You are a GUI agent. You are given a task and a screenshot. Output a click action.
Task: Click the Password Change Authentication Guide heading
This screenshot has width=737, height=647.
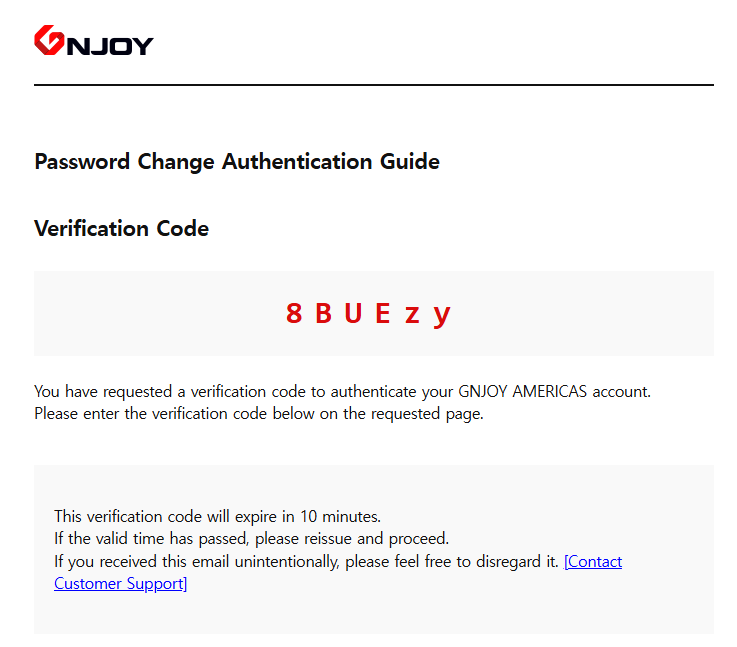pos(237,162)
